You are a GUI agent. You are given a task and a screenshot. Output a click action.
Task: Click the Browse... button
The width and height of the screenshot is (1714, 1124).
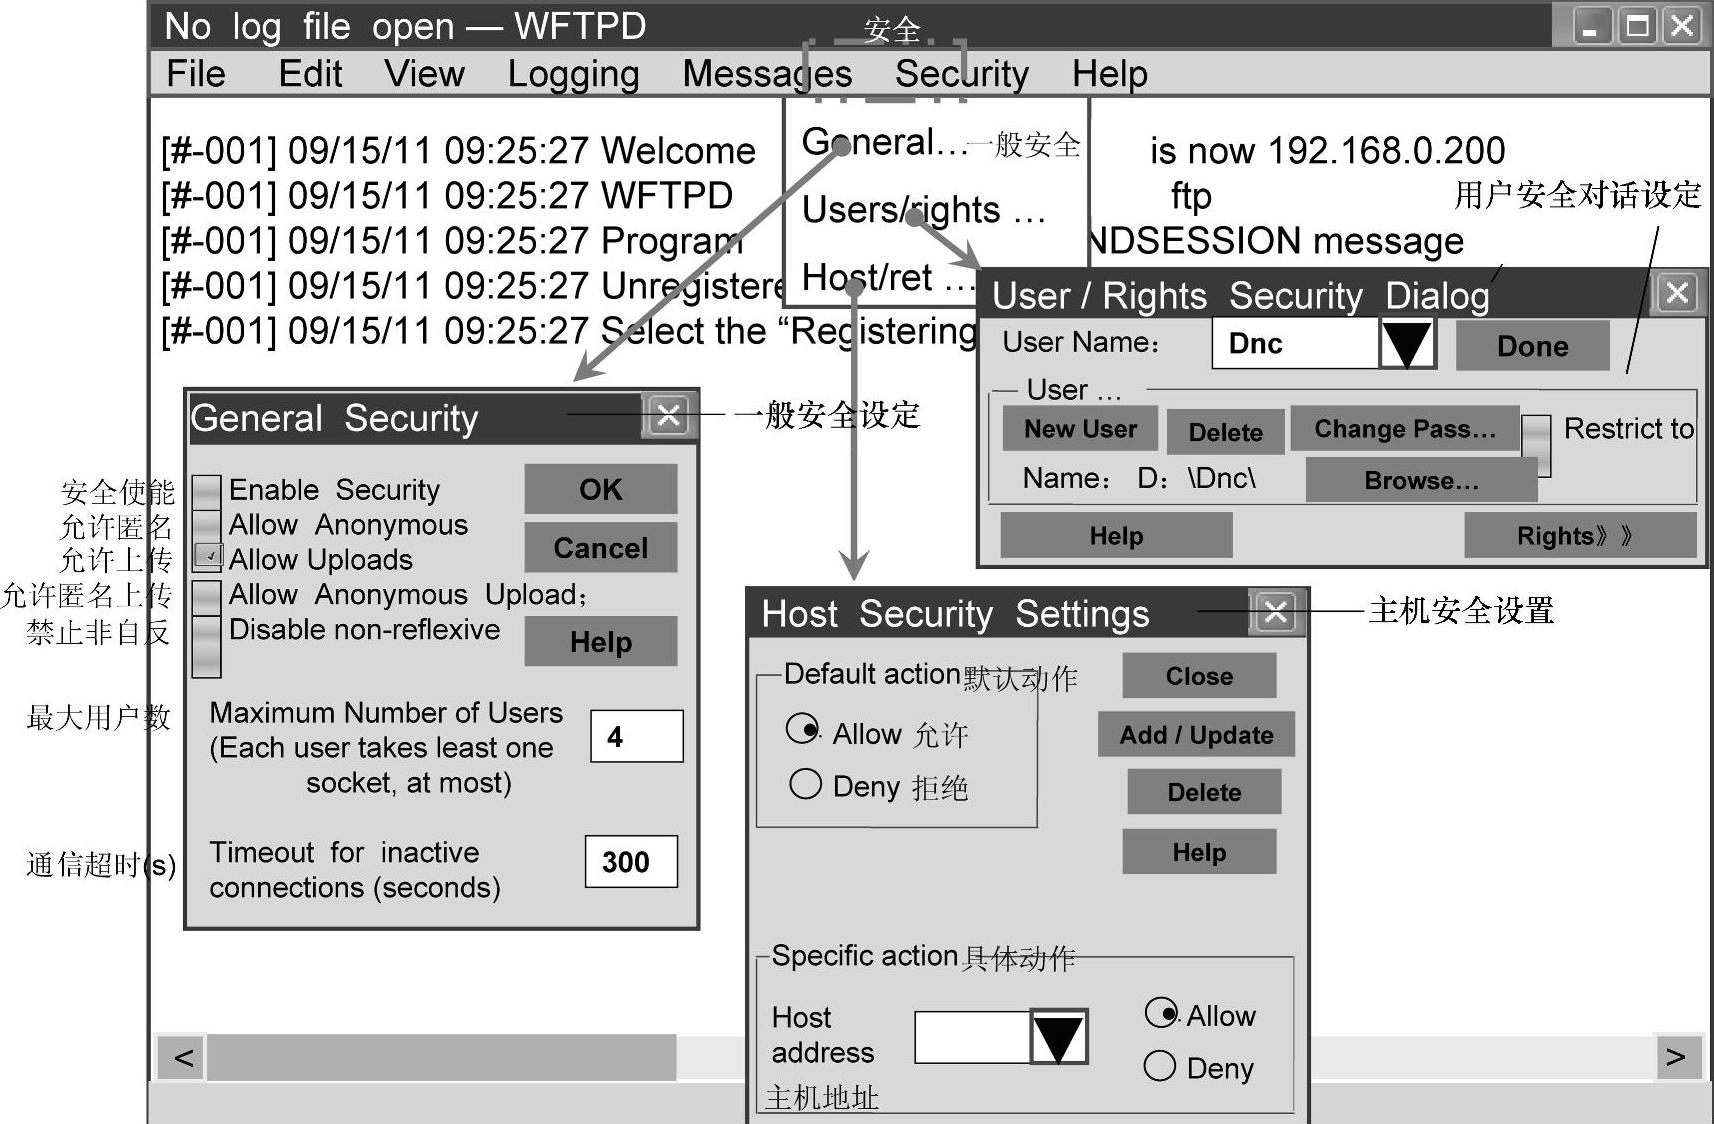tap(1421, 480)
